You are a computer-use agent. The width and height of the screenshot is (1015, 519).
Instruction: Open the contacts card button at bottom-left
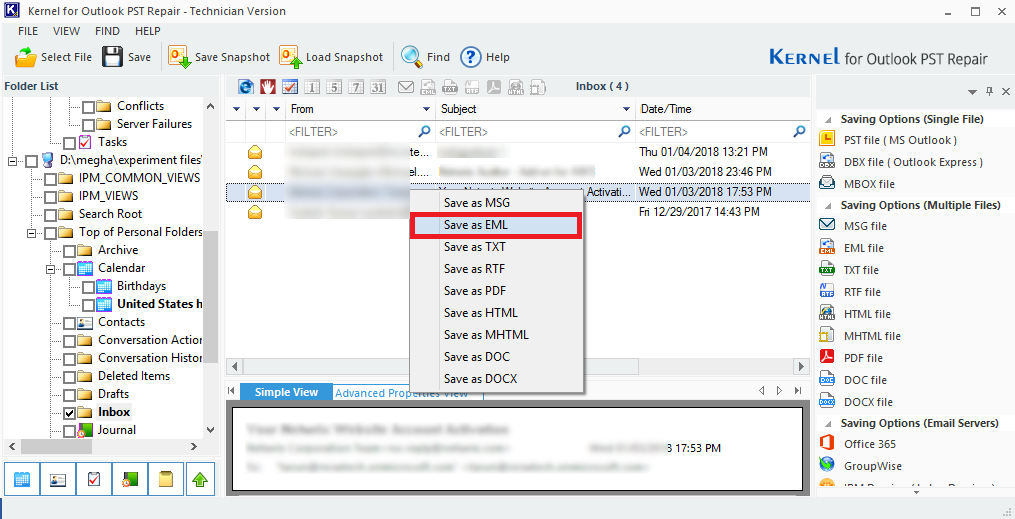tap(58, 479)
